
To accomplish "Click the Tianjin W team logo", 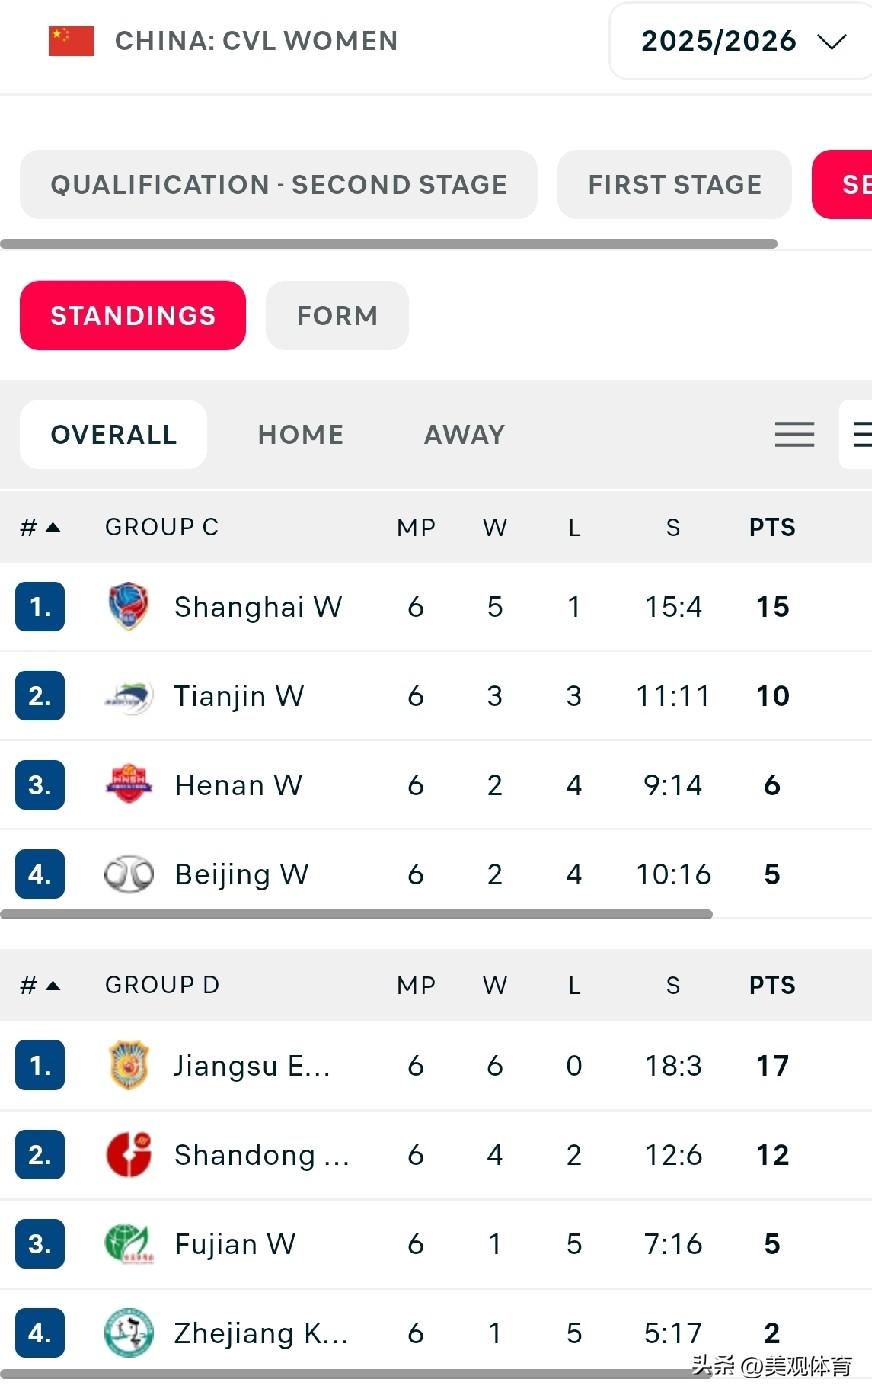I will 129,696.
